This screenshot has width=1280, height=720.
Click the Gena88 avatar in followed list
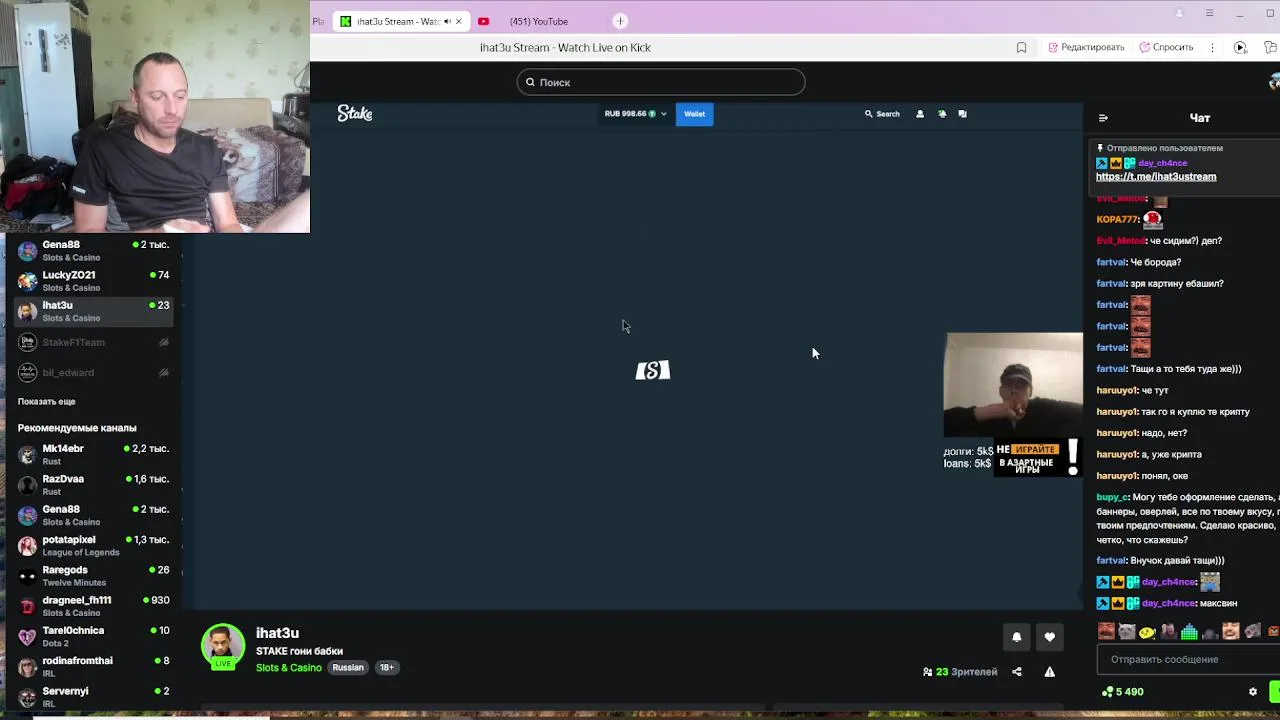pyautogui.click(x=27, y=250)
